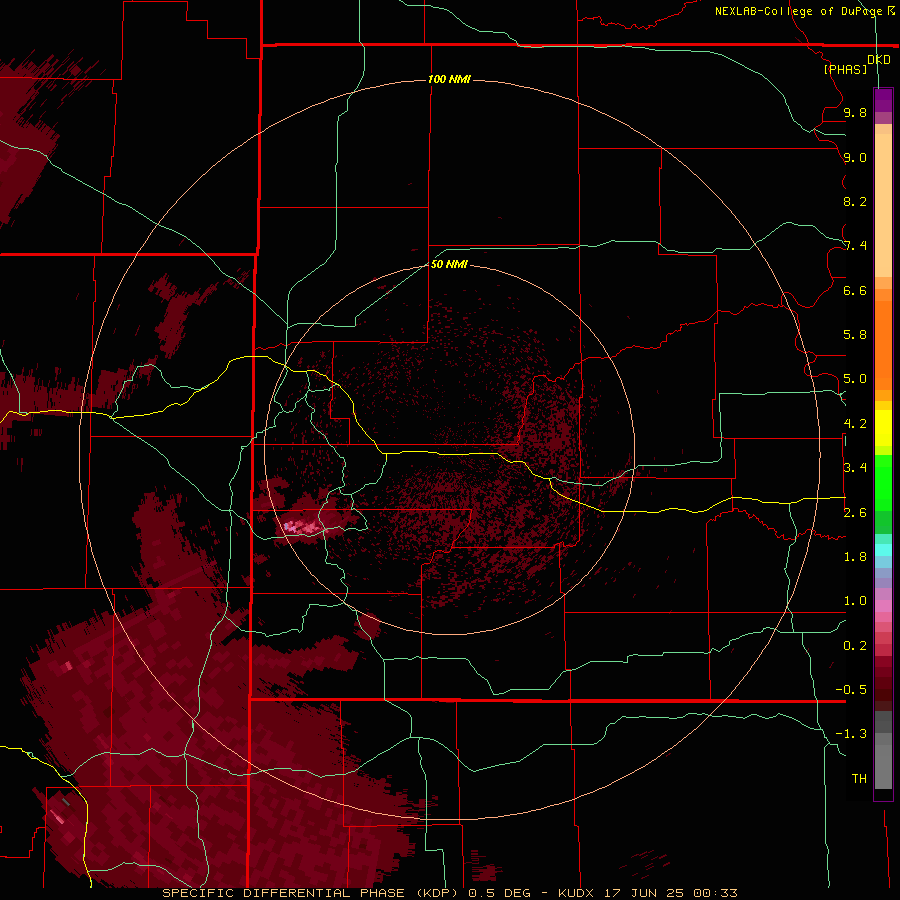Screen dimensions: 900x900
Task: Click the 50 NMI range ring label
Action: click(x=449, y=264)
